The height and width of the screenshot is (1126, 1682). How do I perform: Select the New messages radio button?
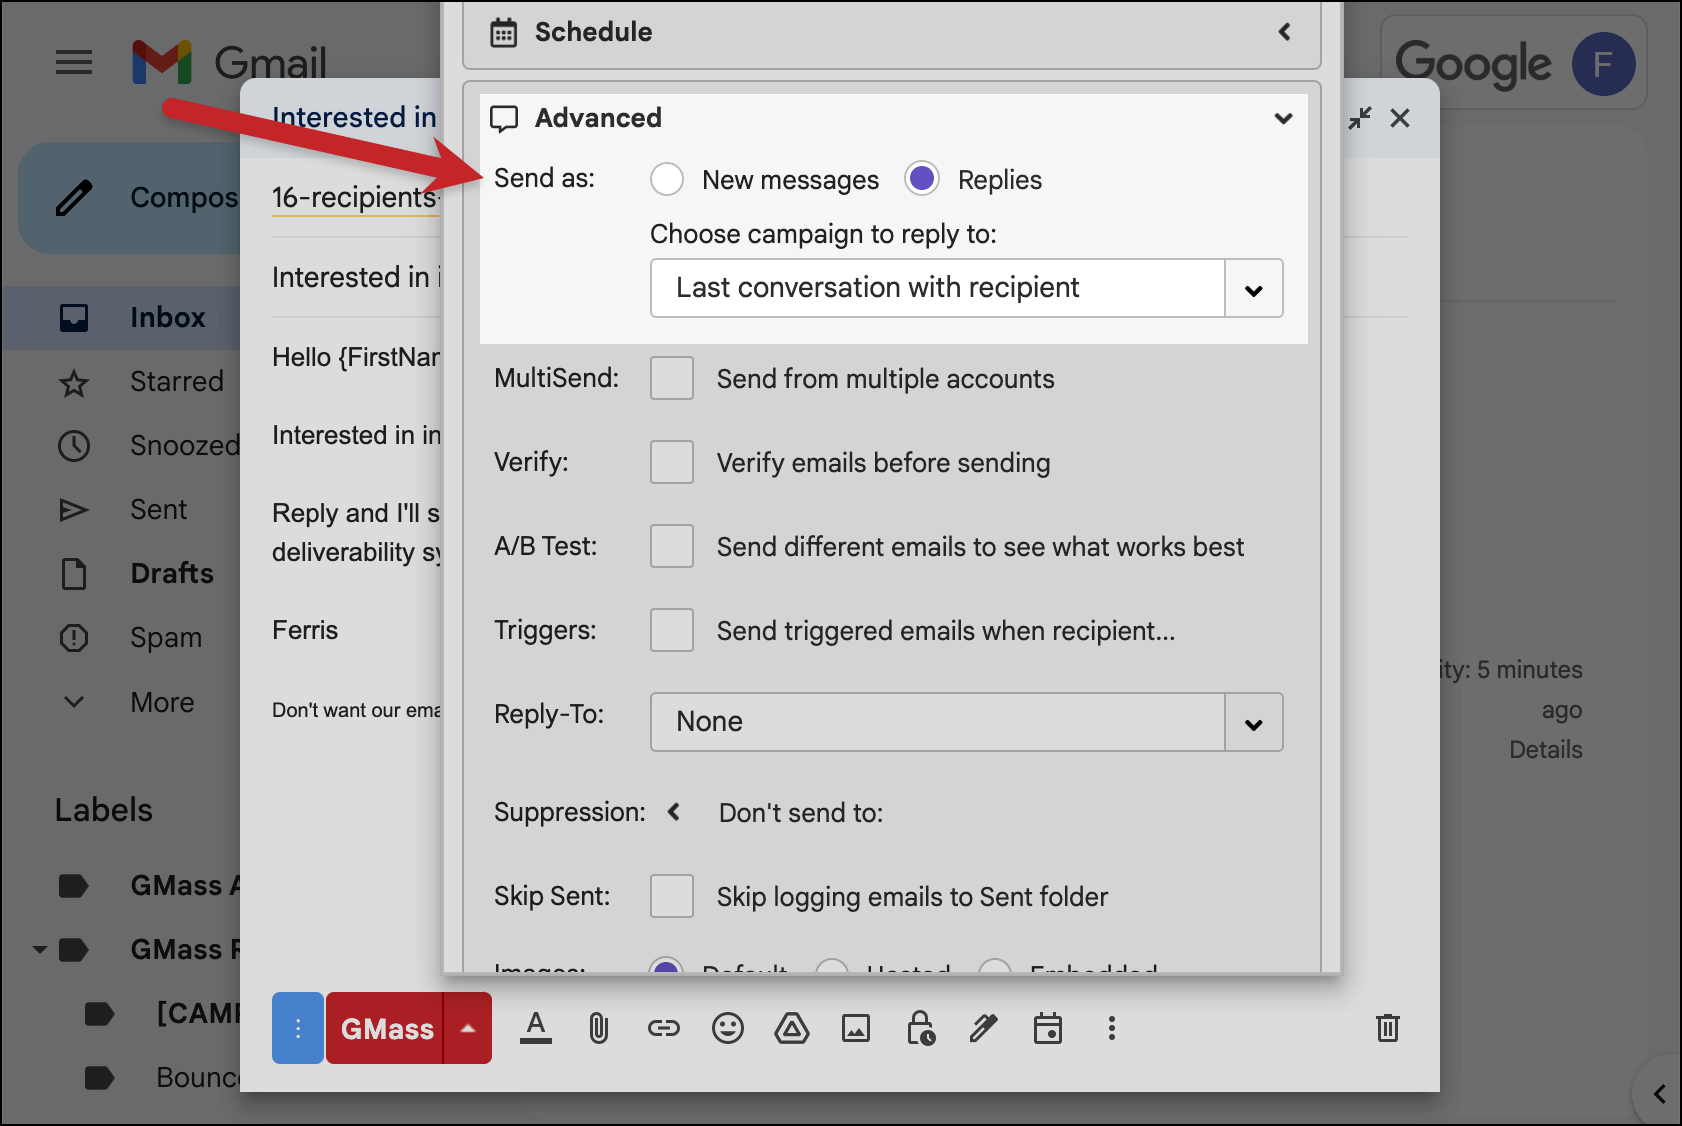click(667, 180)
